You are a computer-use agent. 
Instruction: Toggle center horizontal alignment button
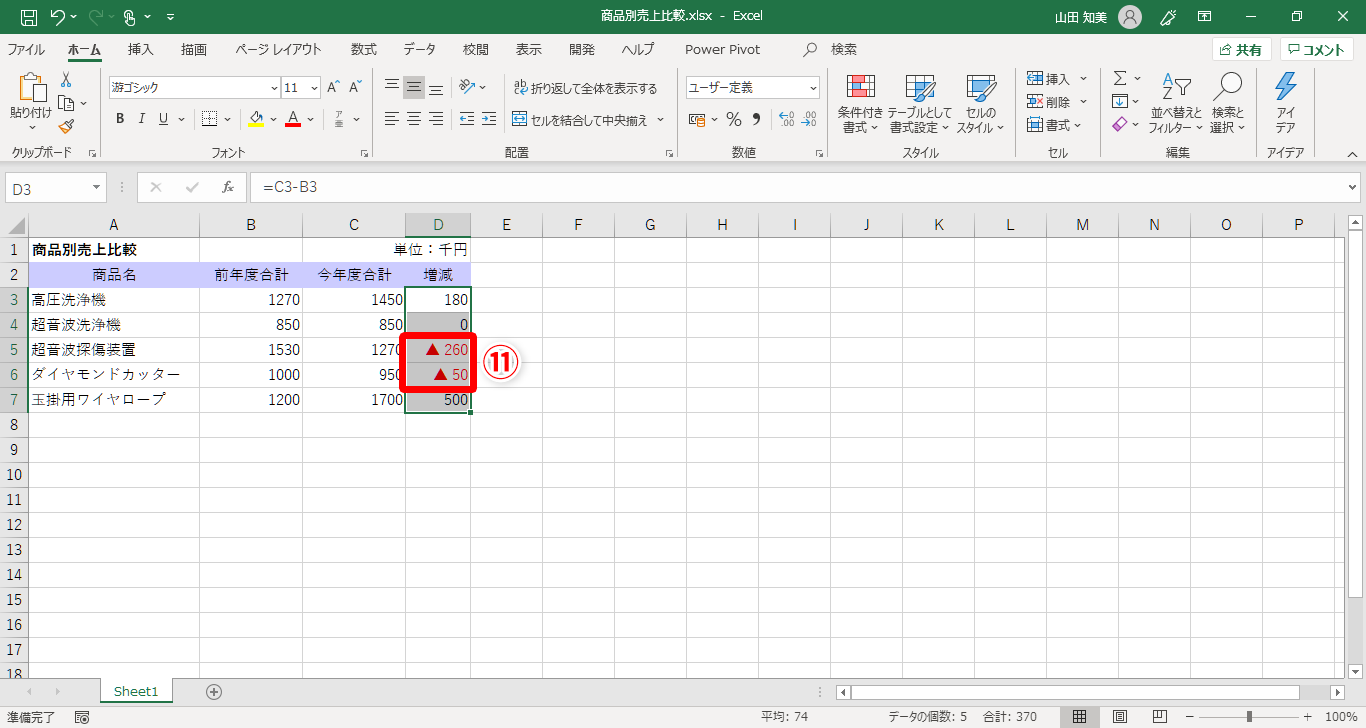pos(414,119)
